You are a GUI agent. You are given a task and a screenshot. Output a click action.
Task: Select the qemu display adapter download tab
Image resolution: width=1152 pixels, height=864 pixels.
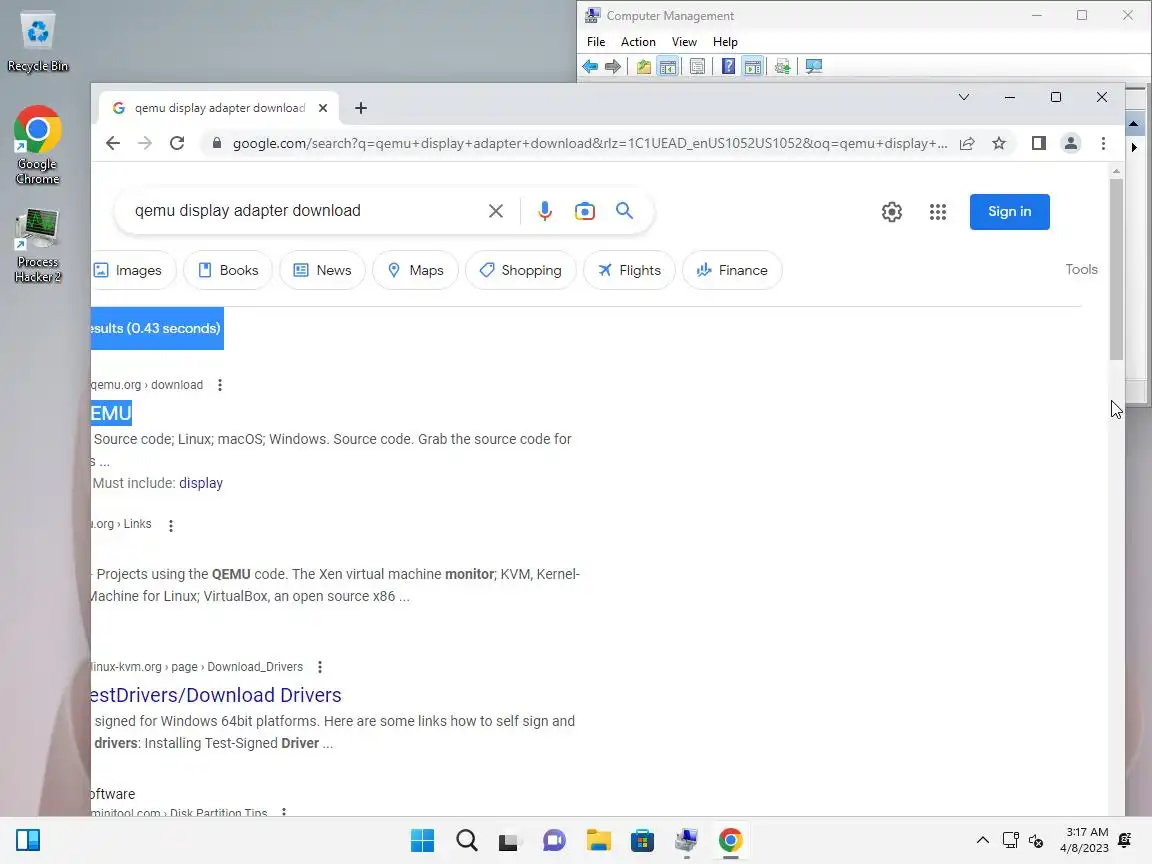[x=218, y=108]
